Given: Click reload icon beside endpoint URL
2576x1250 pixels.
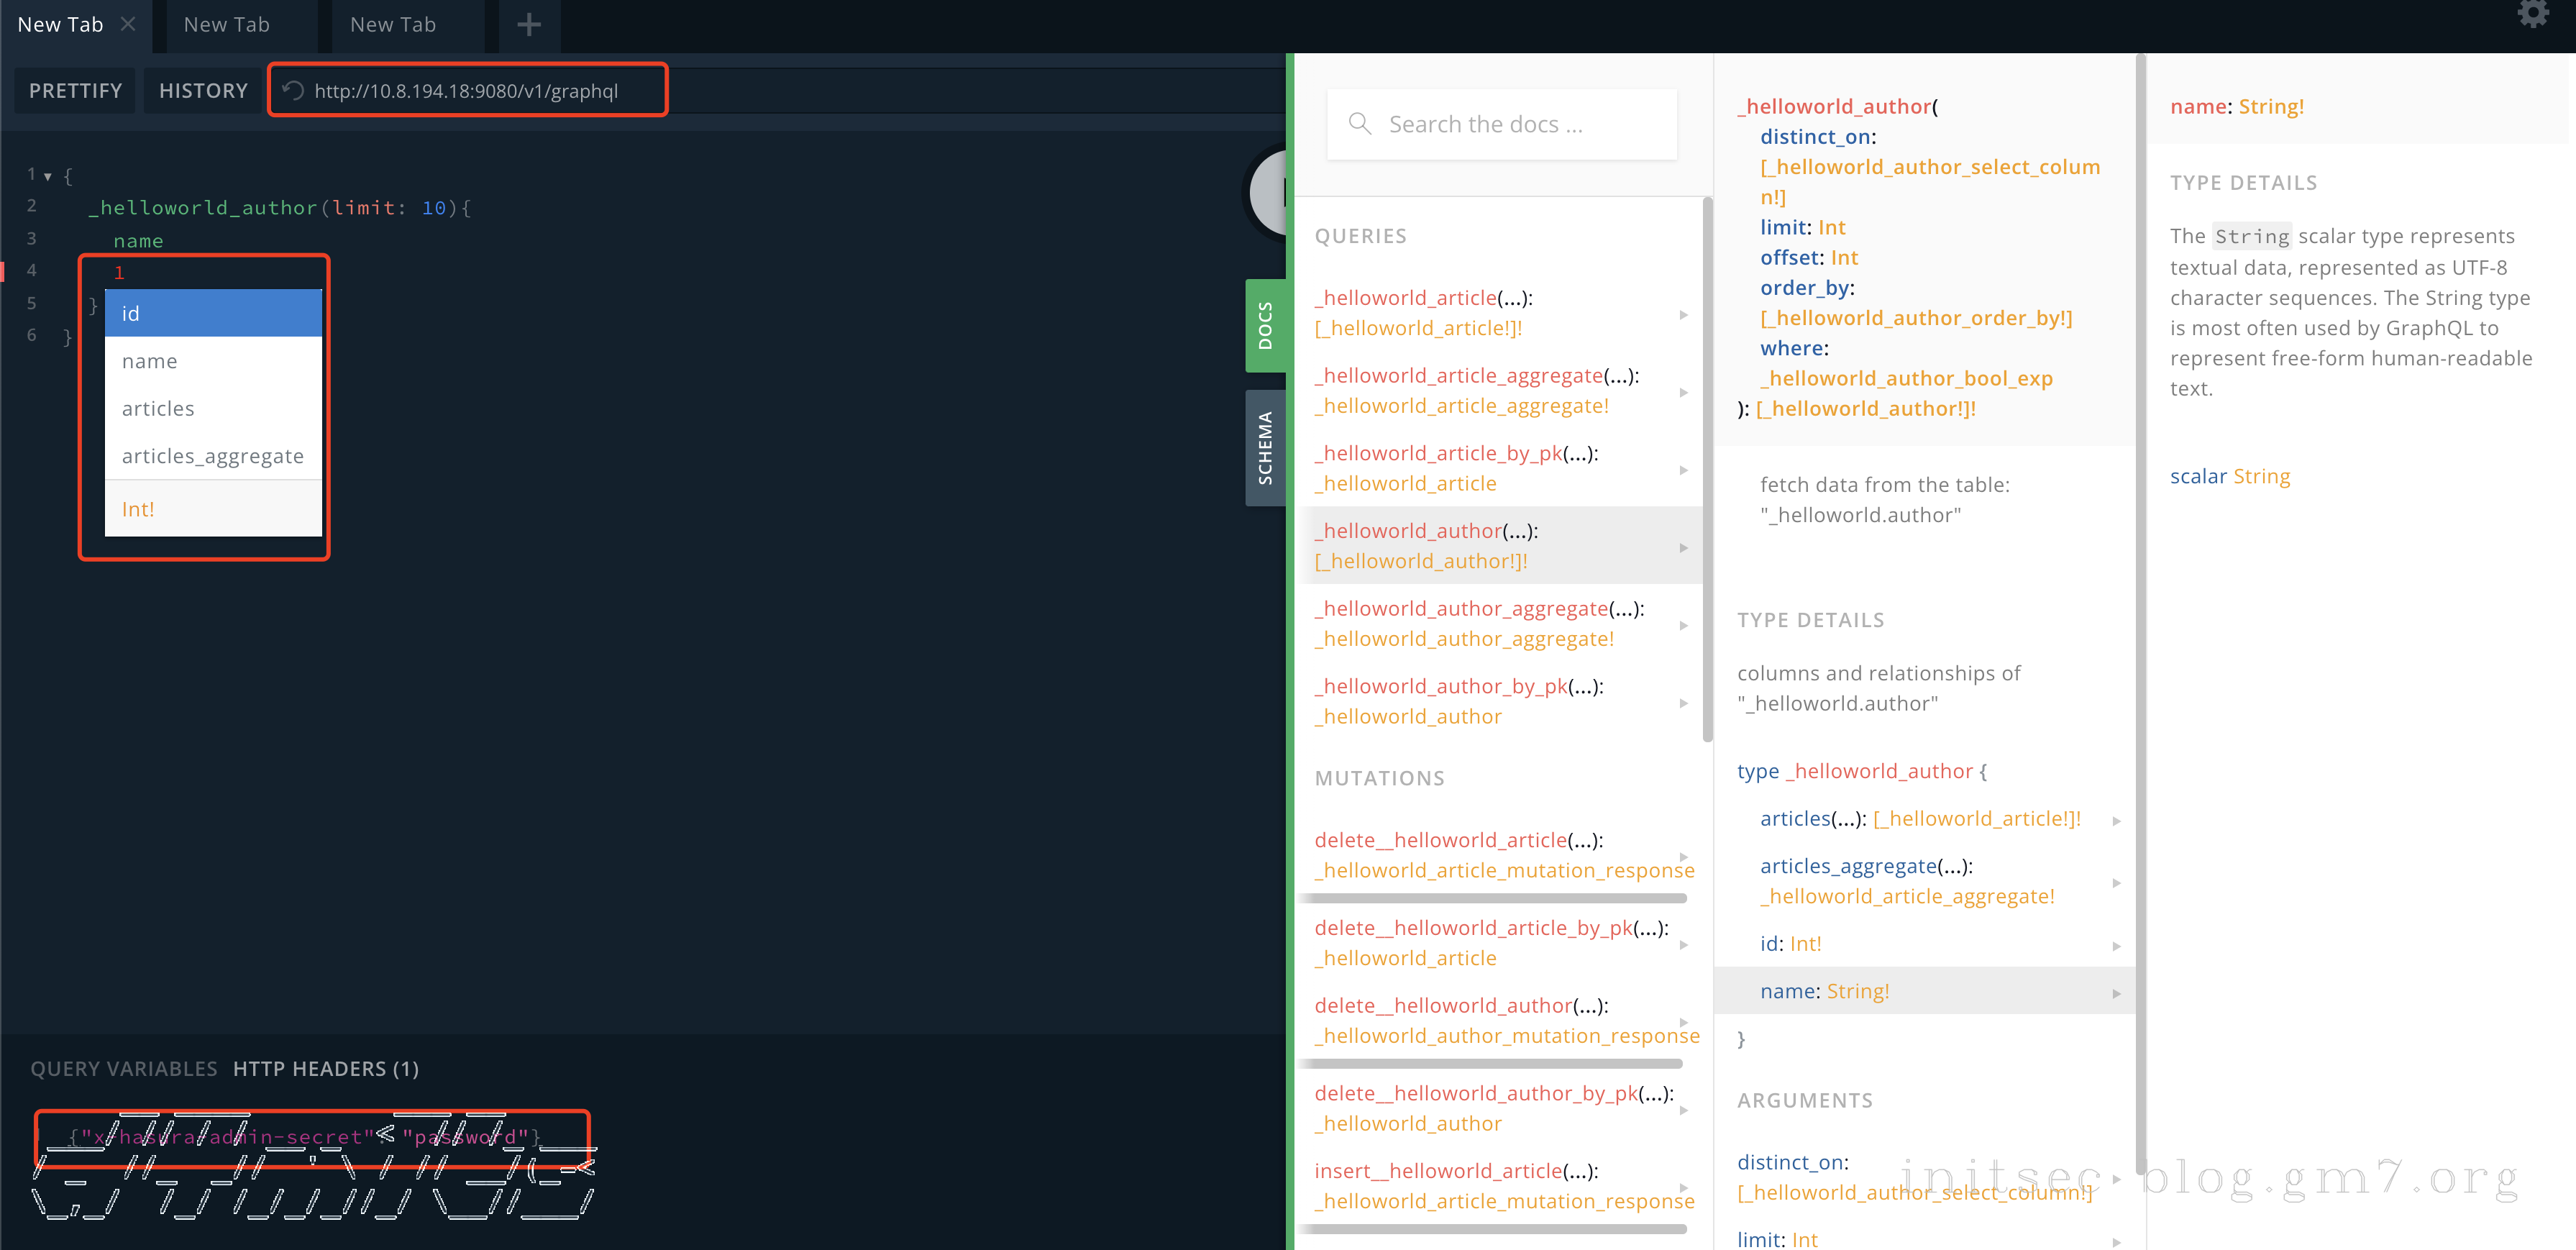Looking at the screenshot, I should pyautogui.click(x=293, y=91).
